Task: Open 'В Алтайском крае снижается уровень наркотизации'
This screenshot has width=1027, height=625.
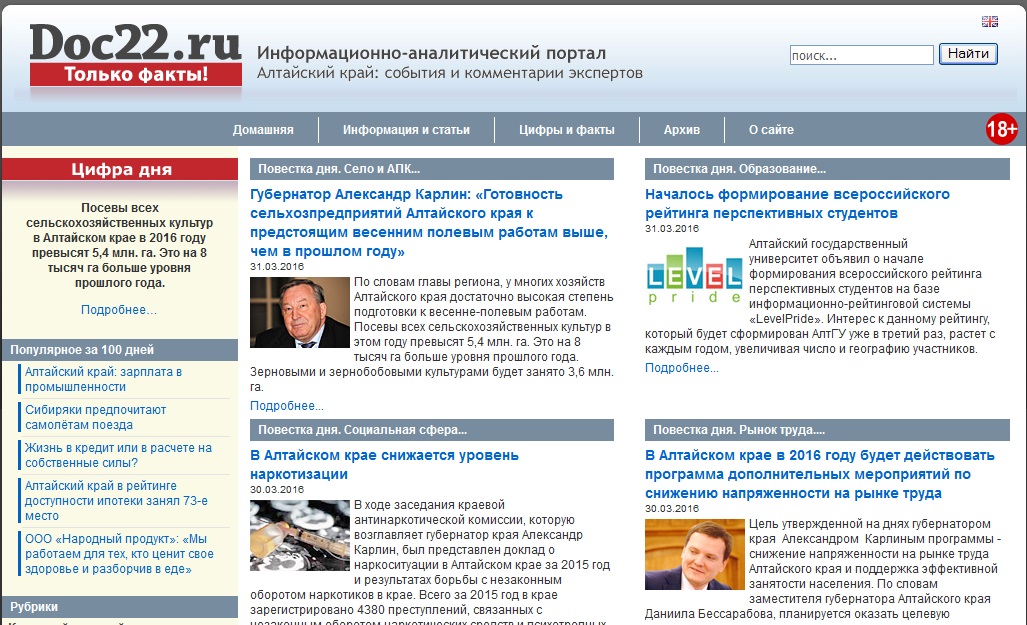Action: (x=384, y=465)
